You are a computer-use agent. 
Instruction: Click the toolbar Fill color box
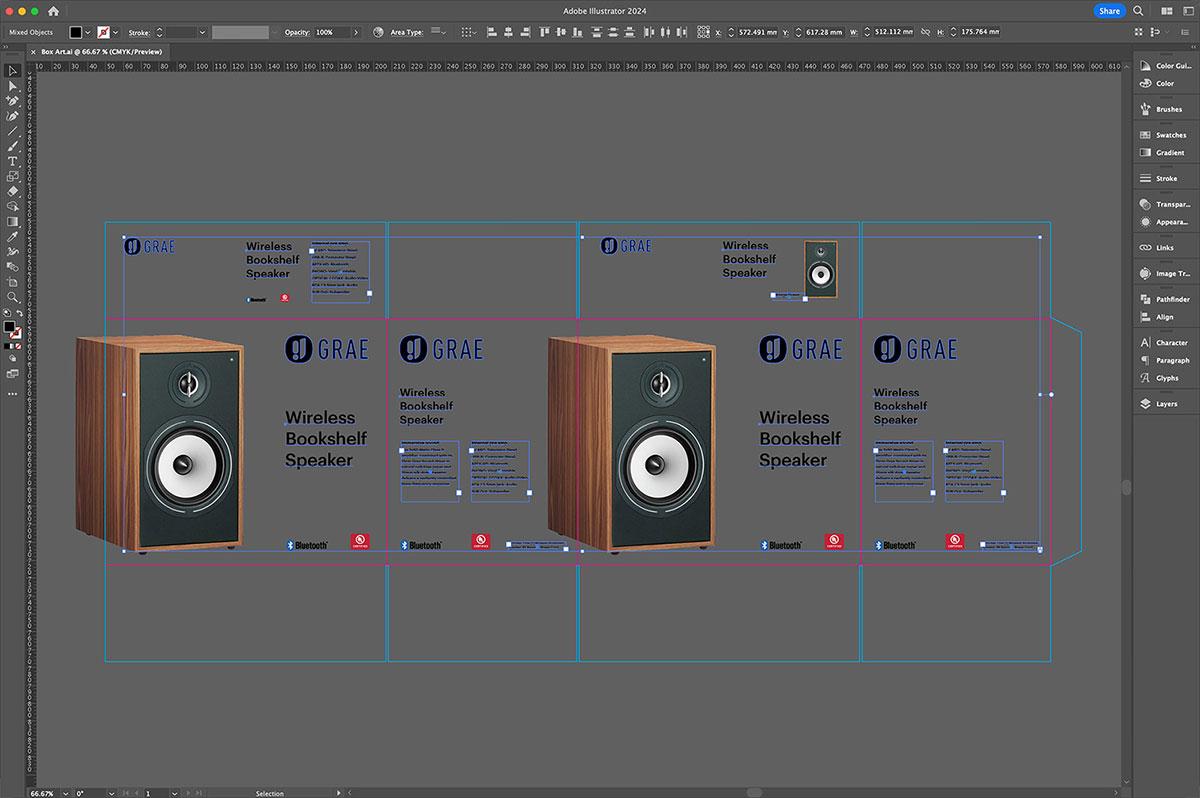(9, 327)
